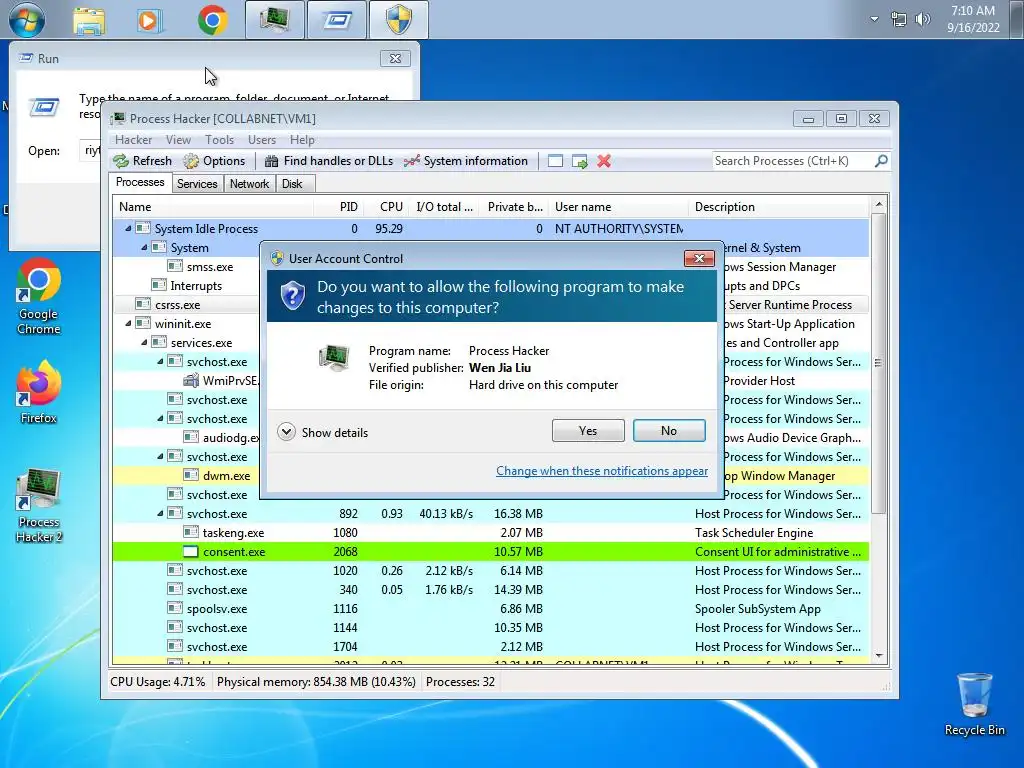Viewport: 1024px width, 768px height.
Task: Sort by the CPU column header
Action: [x=385, y=206]
